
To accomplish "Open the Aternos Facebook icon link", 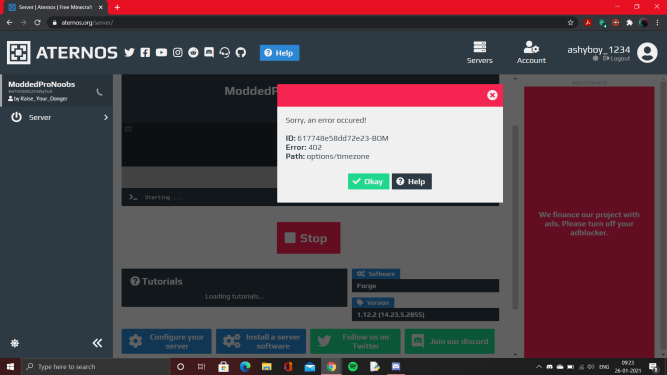I will (x=145, y=52).
